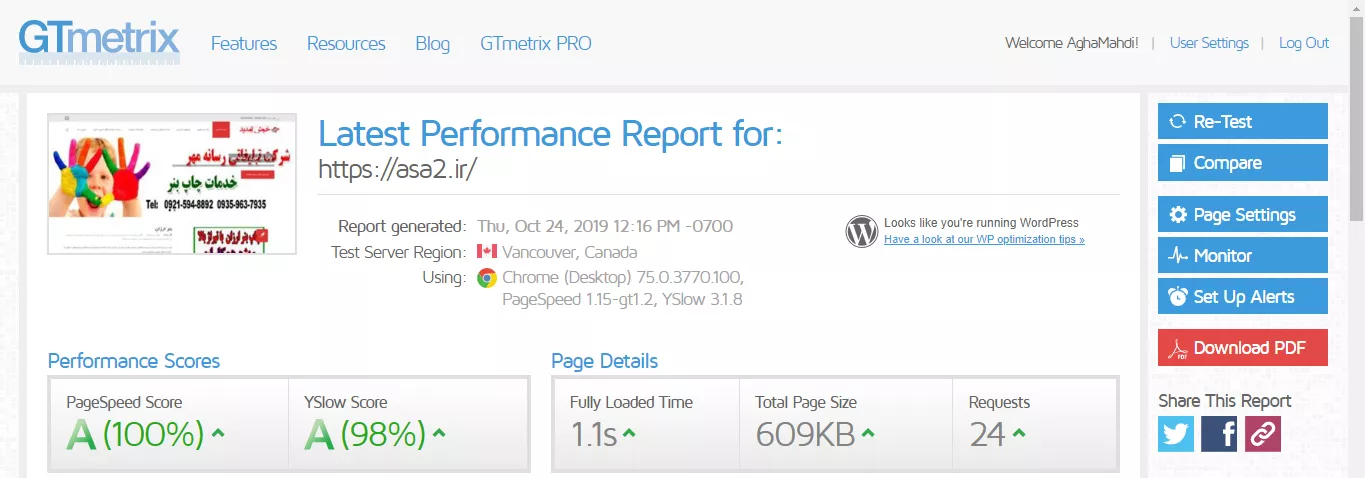Share report on Twitter icon

pyautogui.click(x=1176, y=434)
